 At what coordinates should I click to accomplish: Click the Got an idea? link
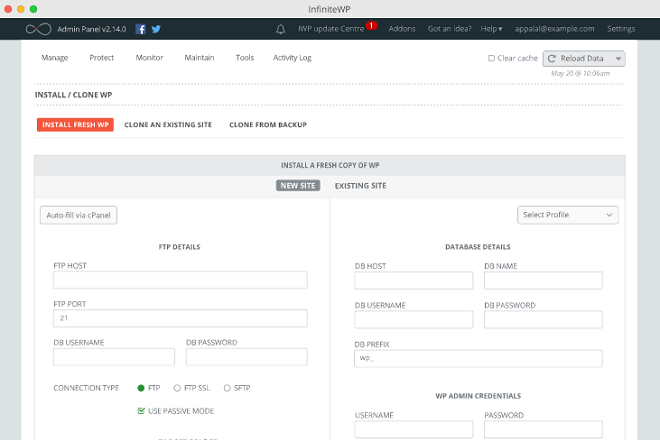pyautogui.click(x=450, y=29)
